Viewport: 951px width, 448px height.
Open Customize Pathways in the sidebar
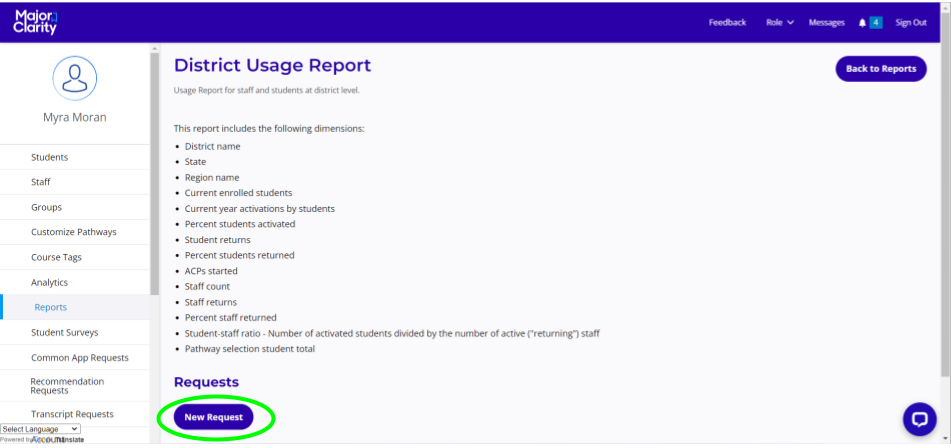click(x=73, y=232)
